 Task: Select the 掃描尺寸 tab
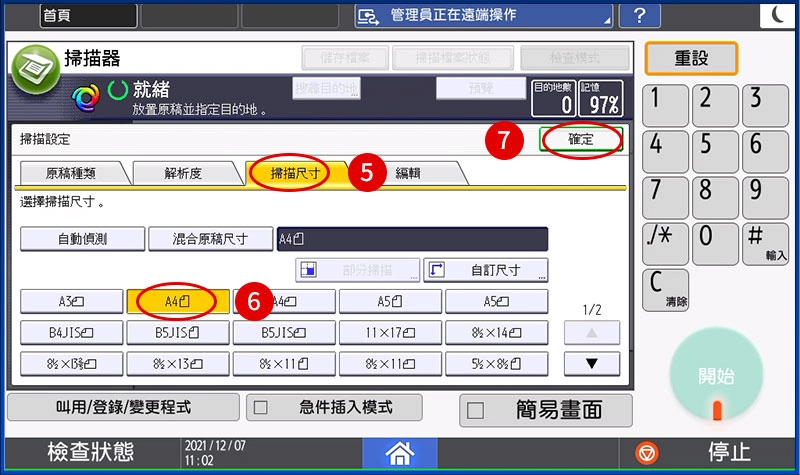[x=295, y=173]
